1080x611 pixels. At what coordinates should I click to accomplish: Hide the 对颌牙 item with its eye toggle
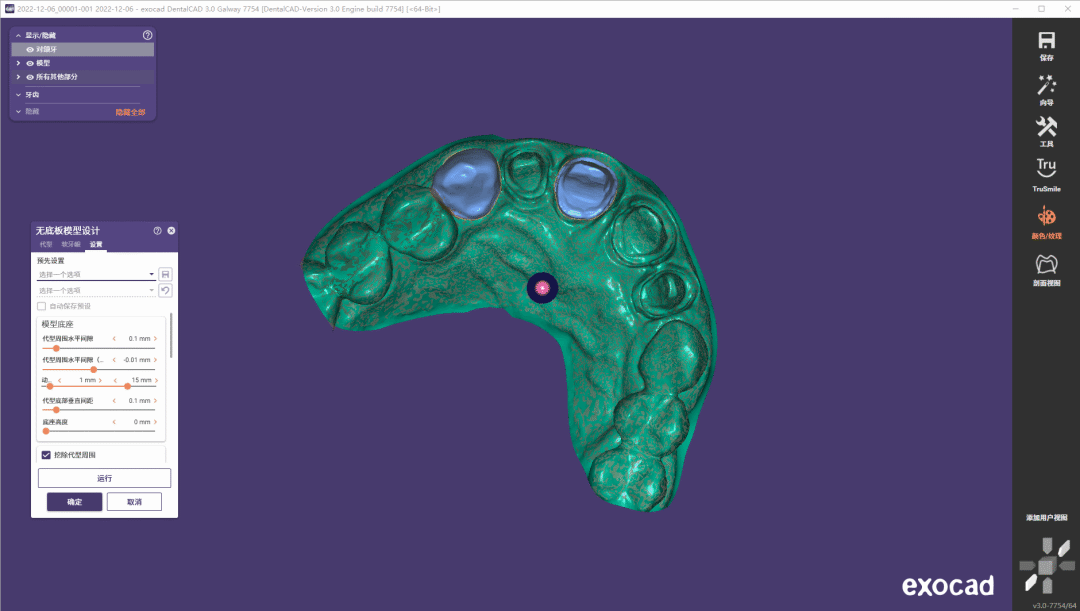pyautogui.click(x=30, y=48)
